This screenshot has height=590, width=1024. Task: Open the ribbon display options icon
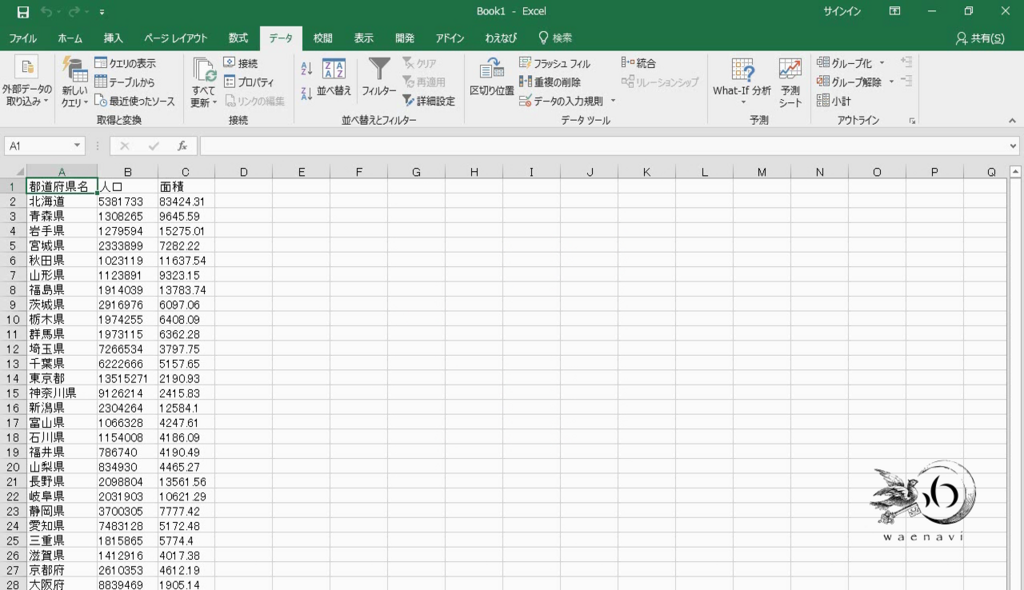[895, 12]
